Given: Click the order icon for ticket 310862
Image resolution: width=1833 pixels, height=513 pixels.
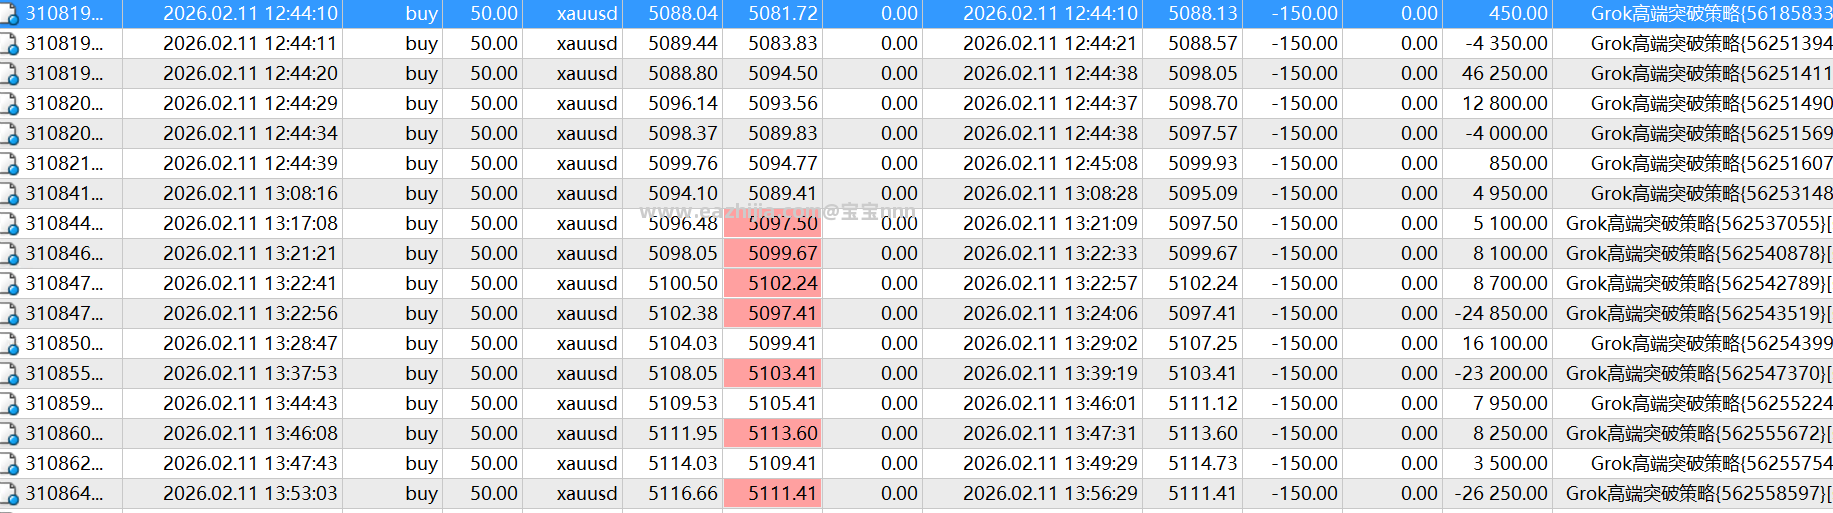Looking at the screenshot, I should click(9, 464).
